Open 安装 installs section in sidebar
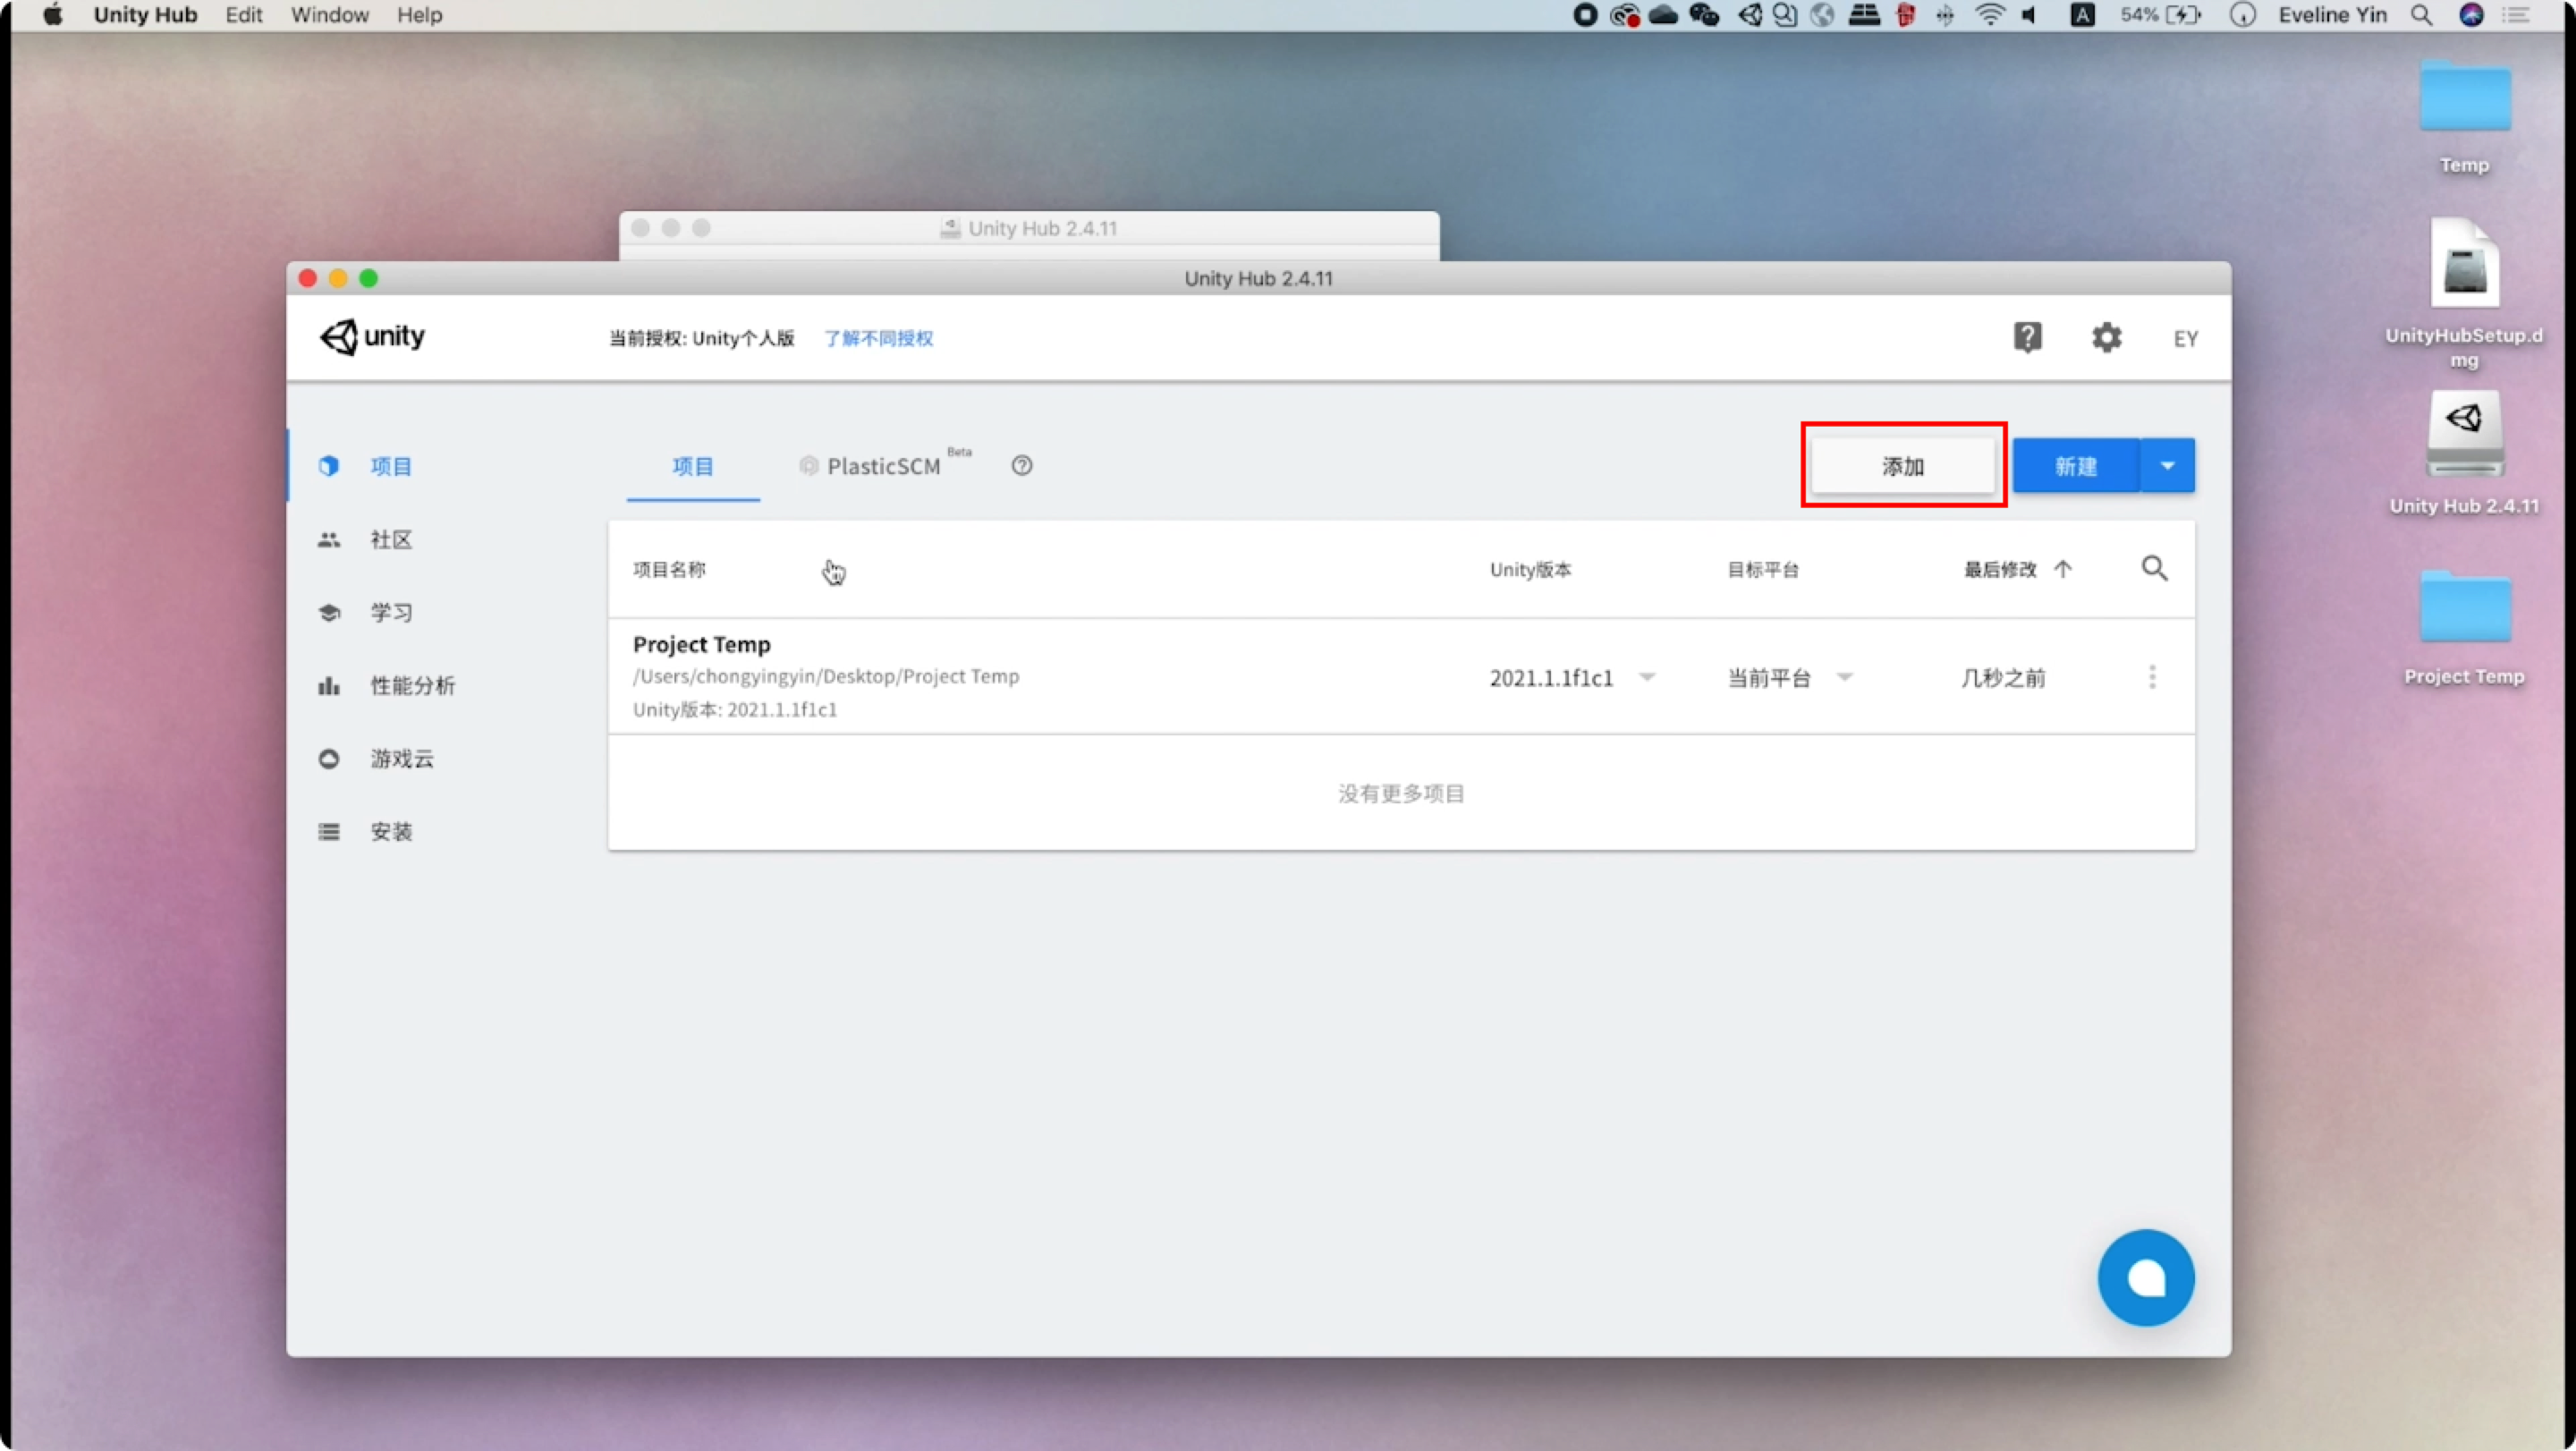 tap(390, 832)
